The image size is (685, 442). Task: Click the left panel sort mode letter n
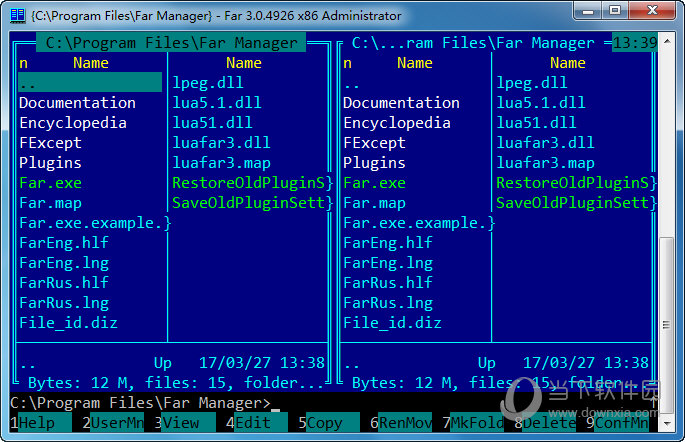24,63
